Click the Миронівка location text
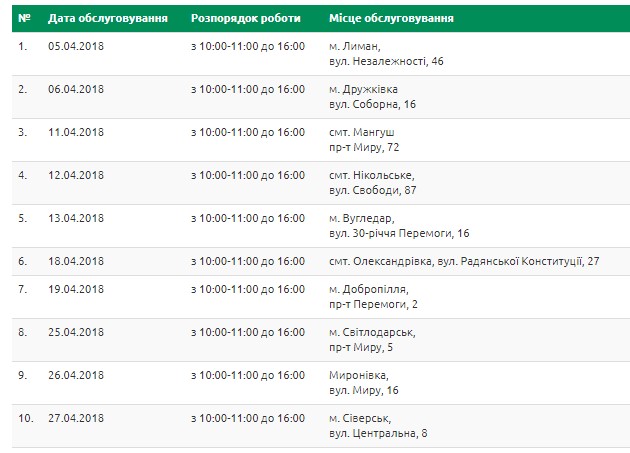Image resolution: width=630 pixels, height=453 pixels. coord(359,375)
